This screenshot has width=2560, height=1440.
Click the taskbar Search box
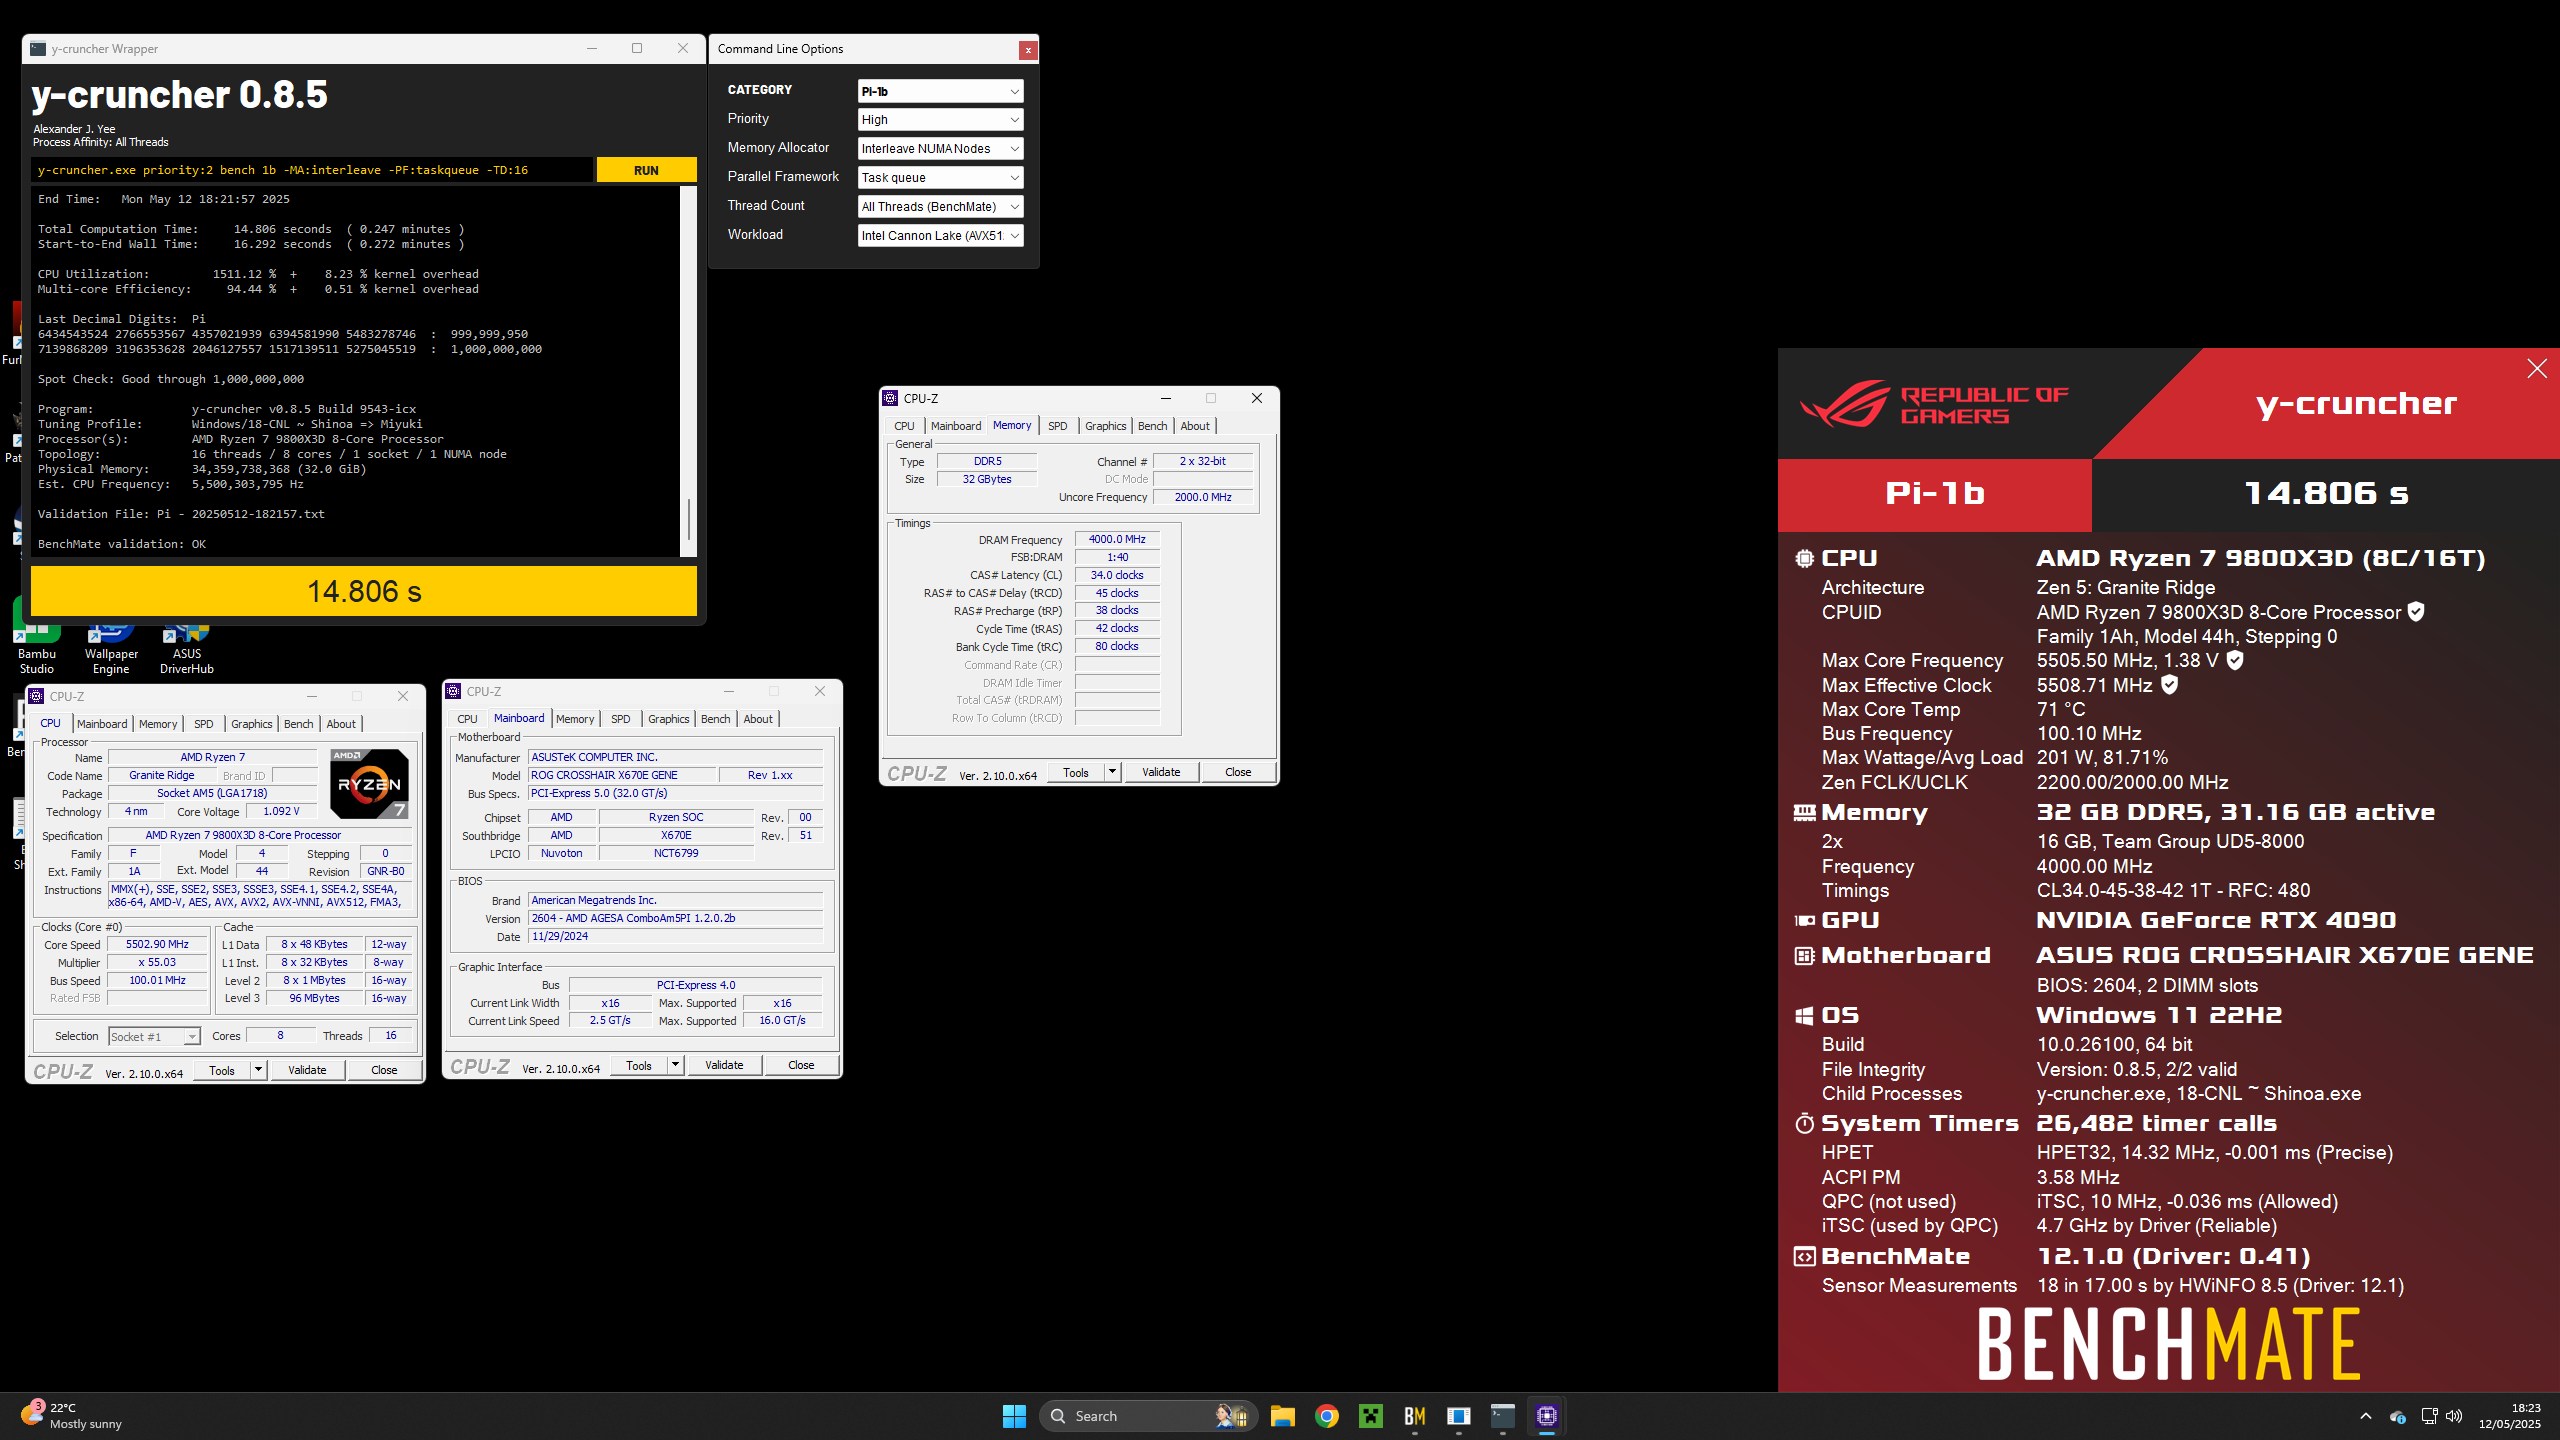point(1148,1416)
